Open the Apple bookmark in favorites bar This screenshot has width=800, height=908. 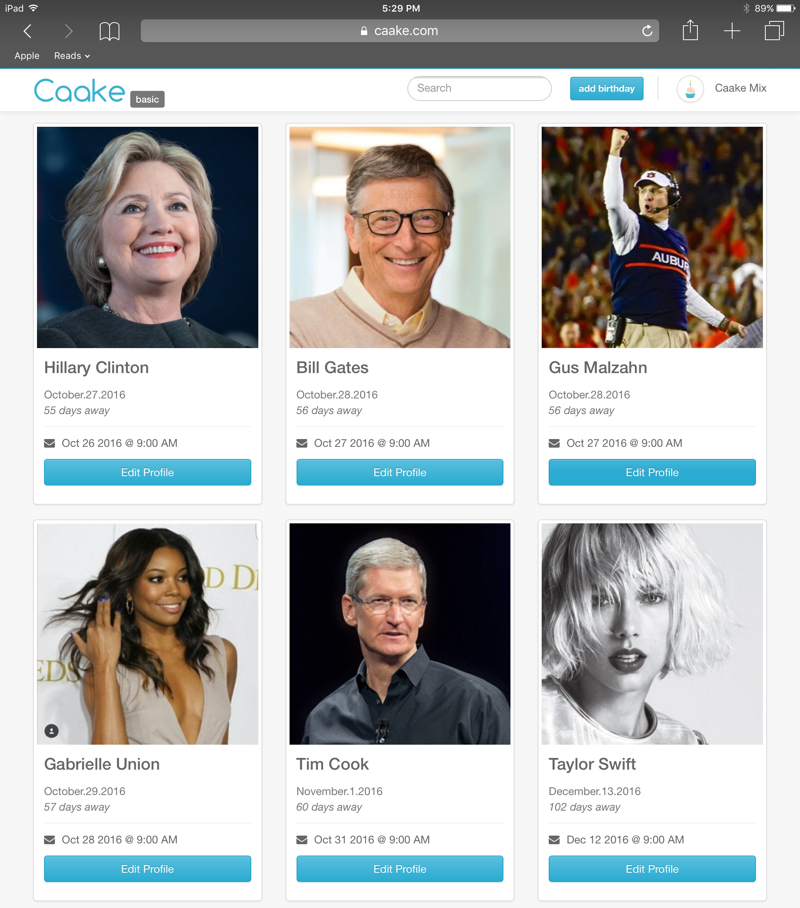pos(27,56)
